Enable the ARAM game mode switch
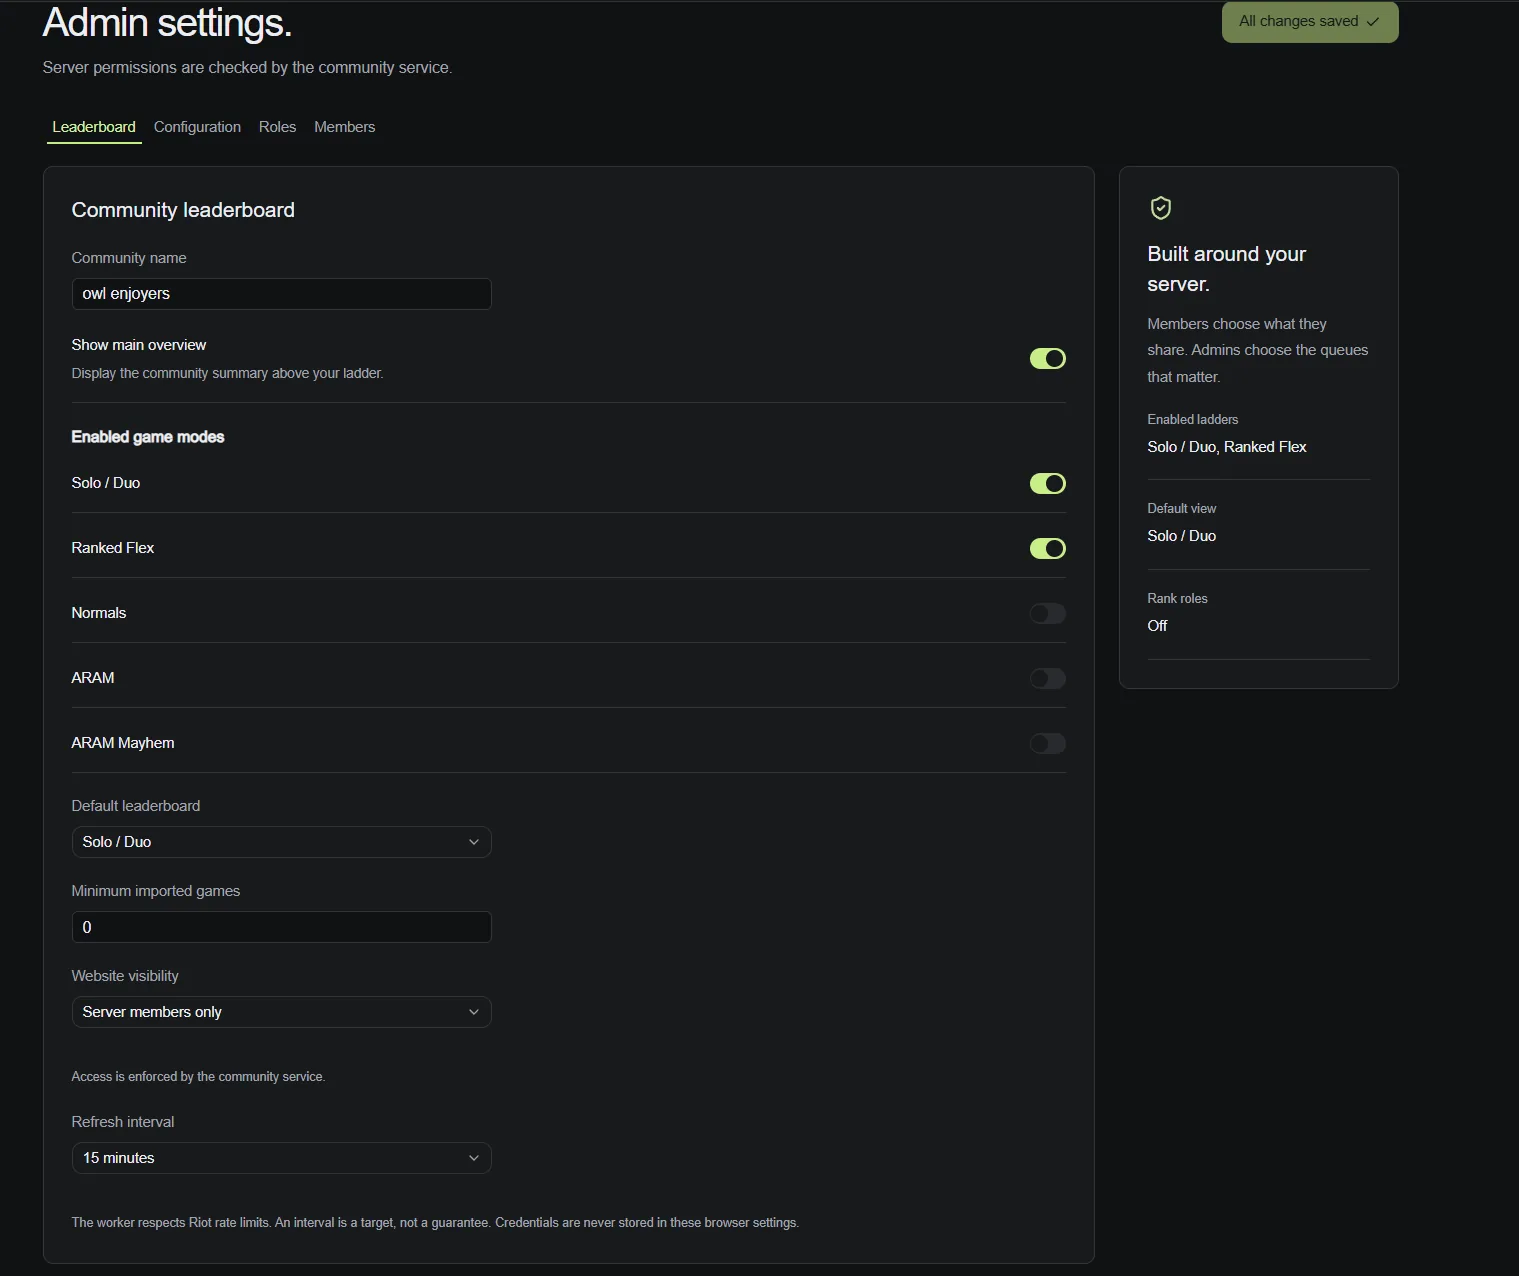1519x1276 pixels. (1047, 679)
